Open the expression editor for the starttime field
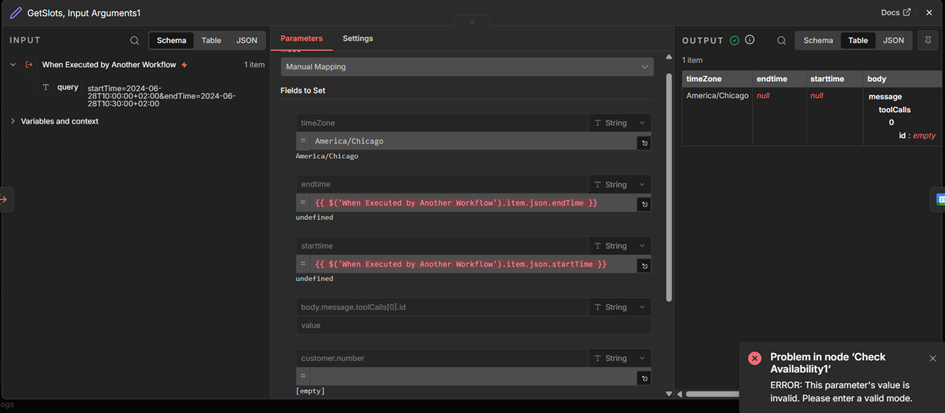945x413 pixels. [644, 265]
